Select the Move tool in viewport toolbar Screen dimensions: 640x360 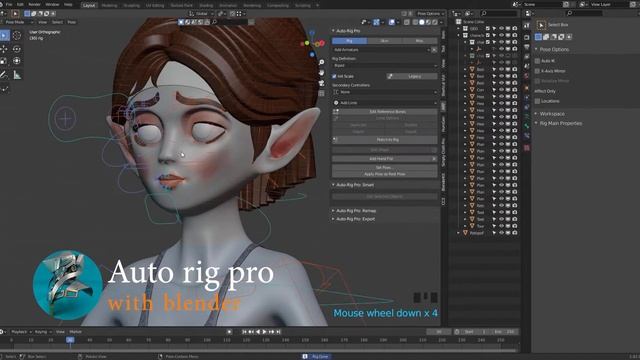pyautogui.click(x=4, y=49)
